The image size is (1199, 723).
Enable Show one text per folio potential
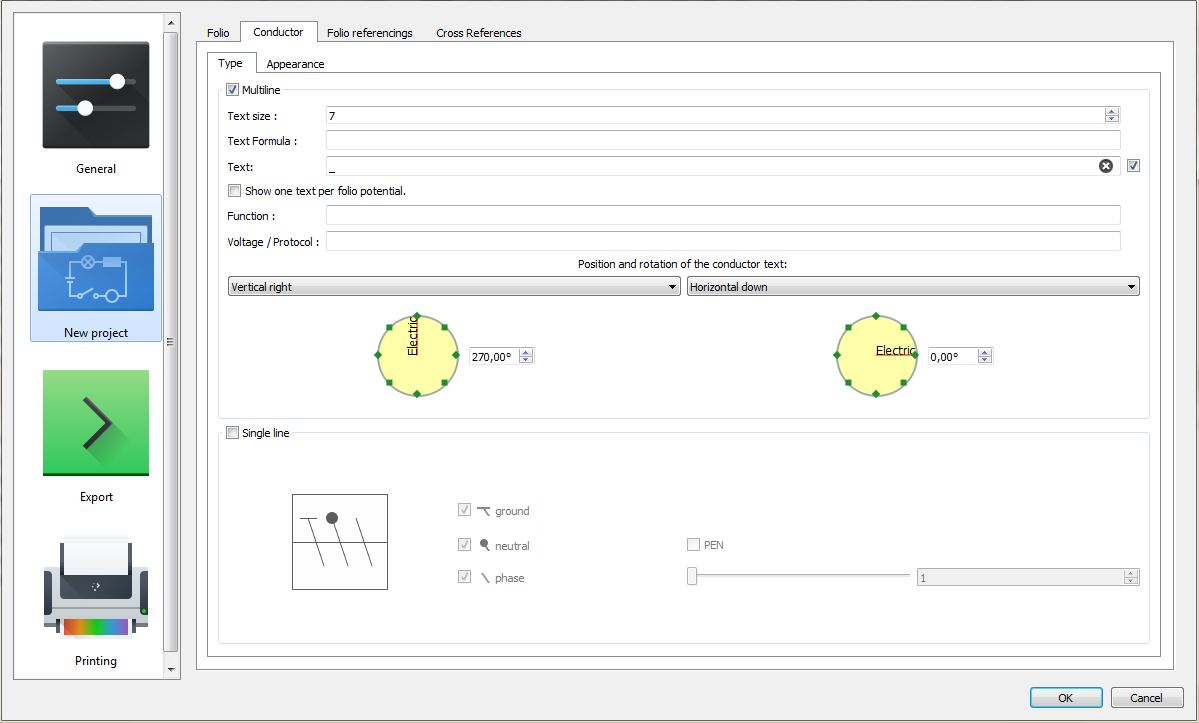(x=235, y=191)
